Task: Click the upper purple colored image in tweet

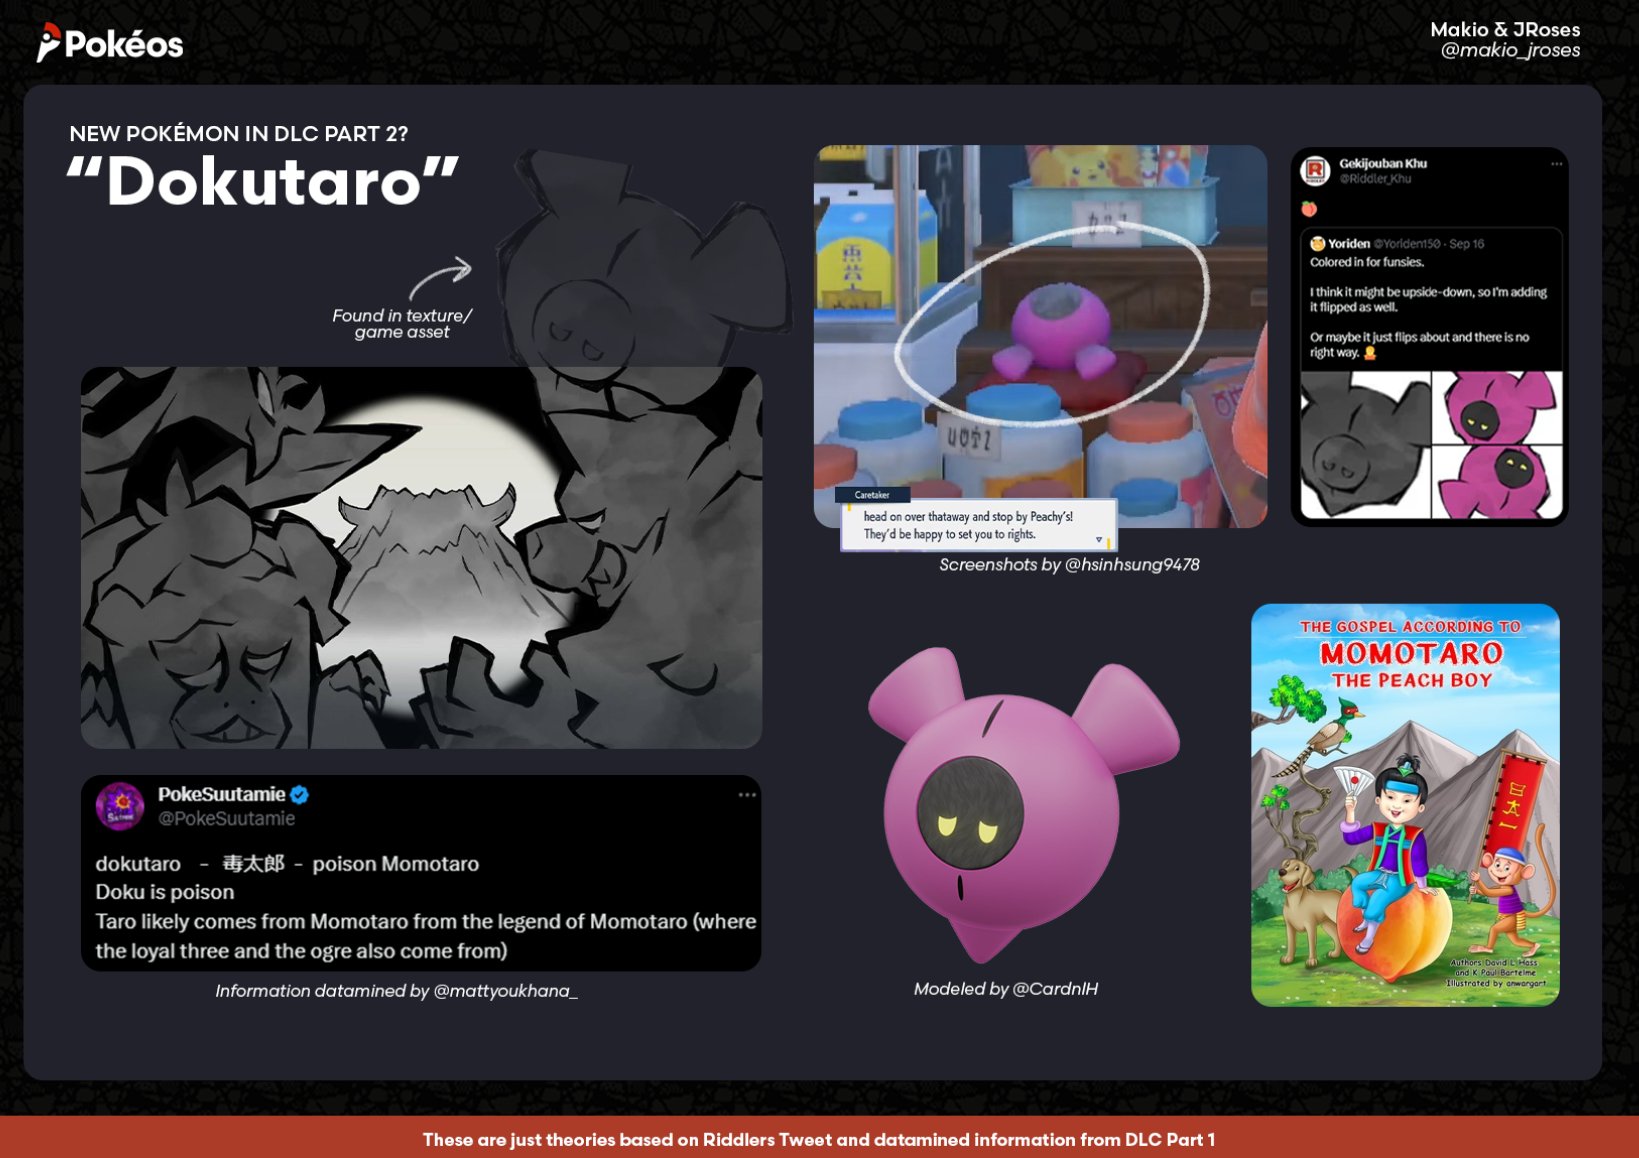Action: pyautogui.click(x=1497, y=407)
